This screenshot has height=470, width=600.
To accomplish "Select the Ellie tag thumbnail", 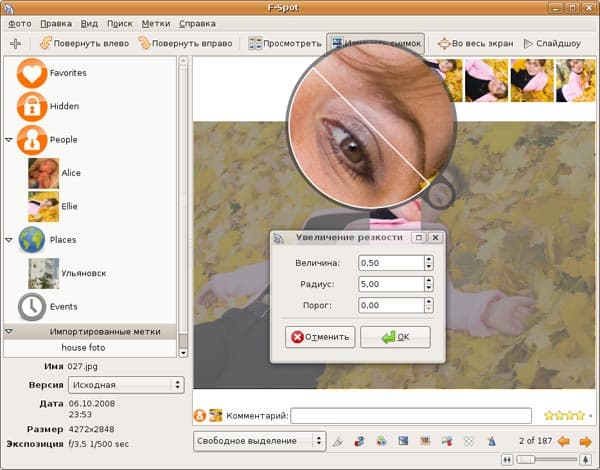I will (44, 207).
